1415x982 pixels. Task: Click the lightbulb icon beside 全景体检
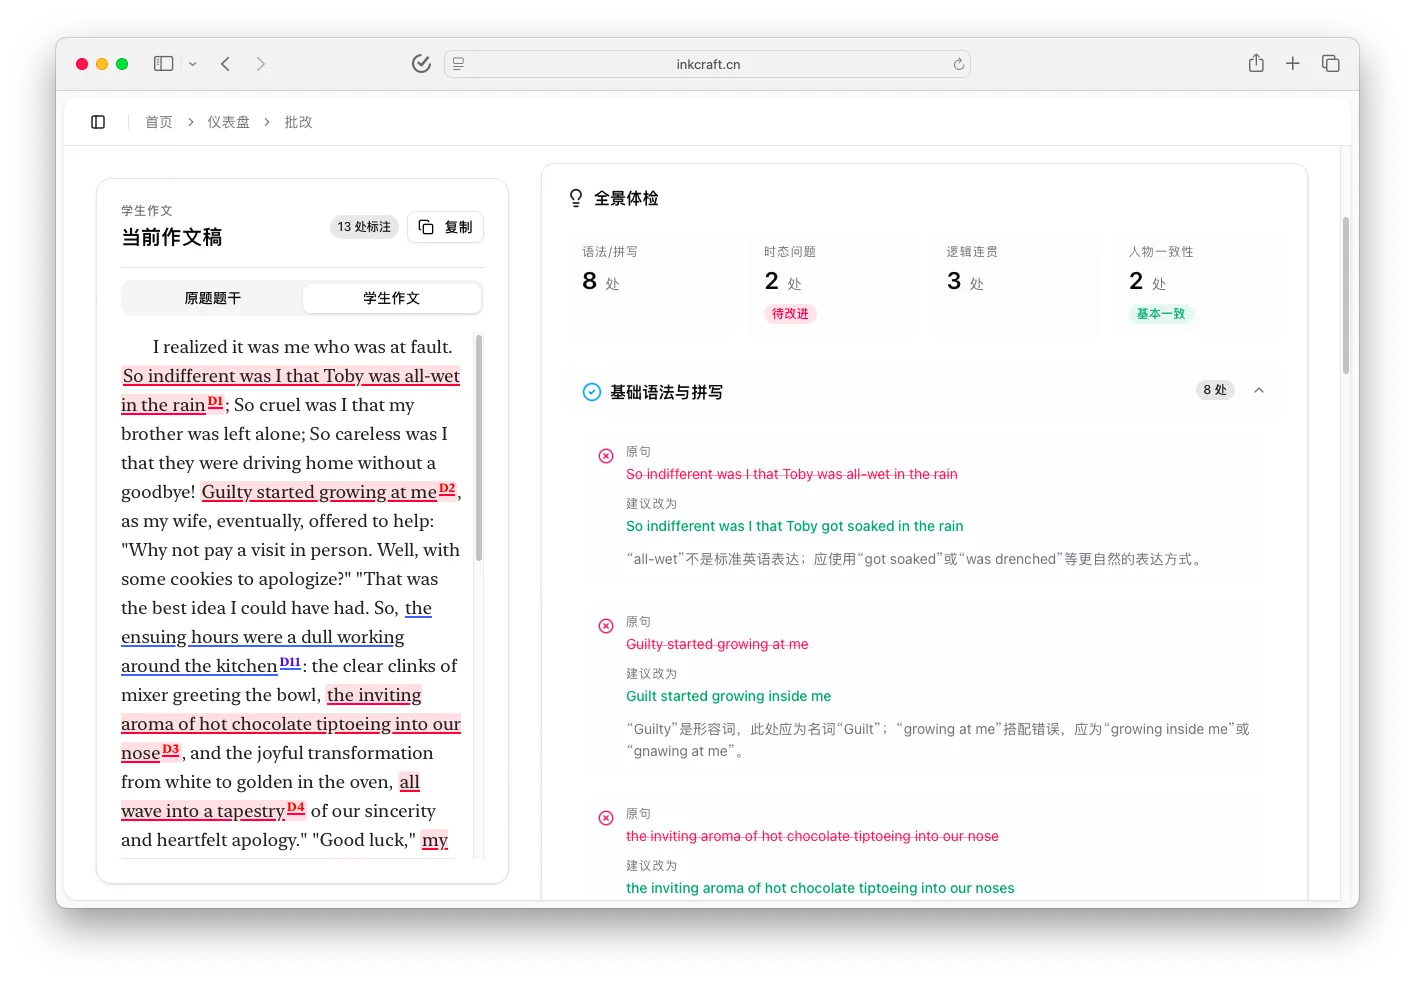[576, 198]
